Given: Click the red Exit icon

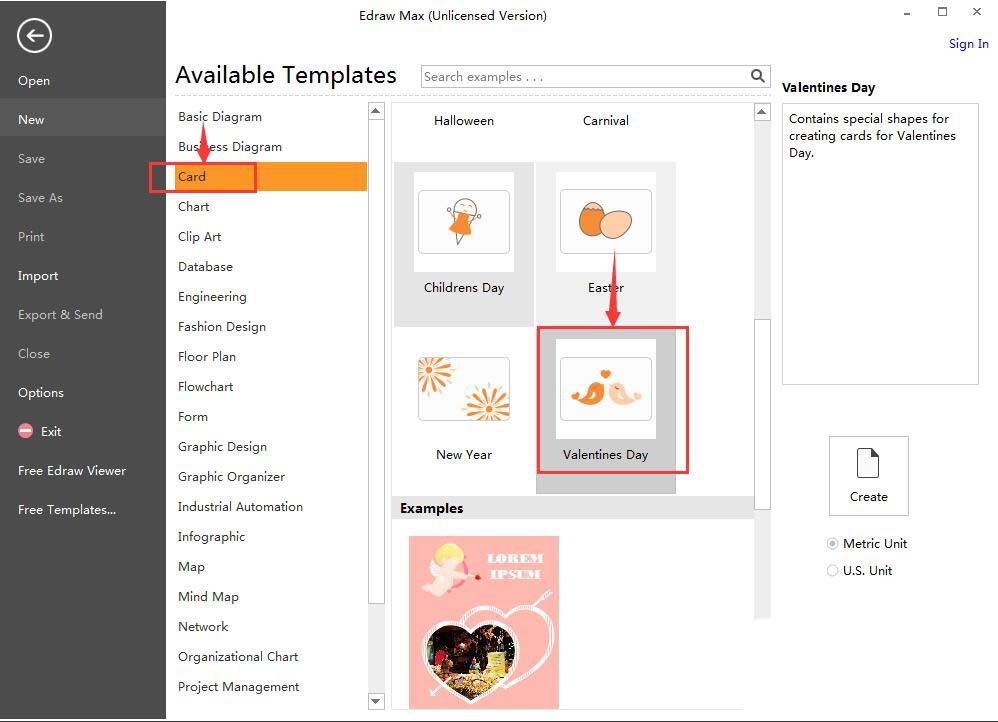Looking at the screenshot, I should click(x=26, y=432).
